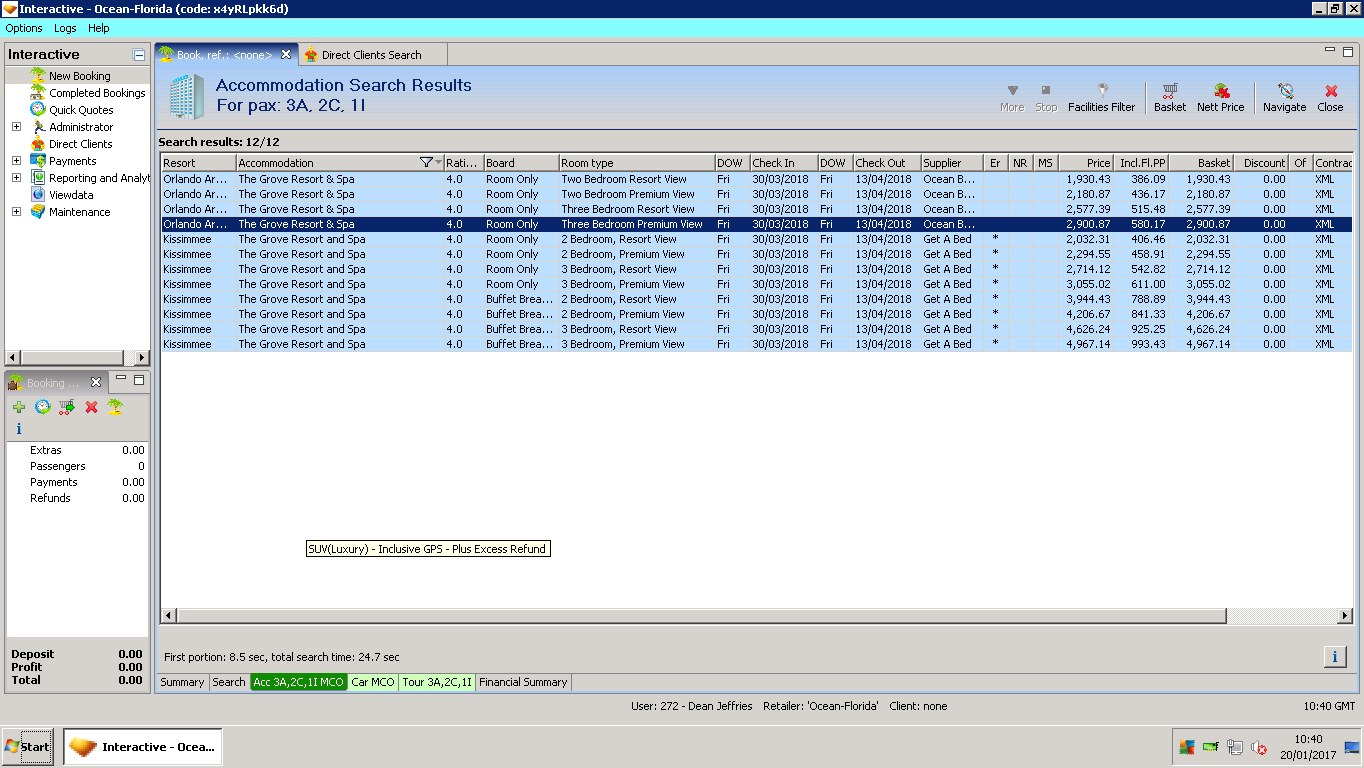The width and height of the screenshot is (1364, 768).
Task: Open the Logs menu
Action: 65,28
